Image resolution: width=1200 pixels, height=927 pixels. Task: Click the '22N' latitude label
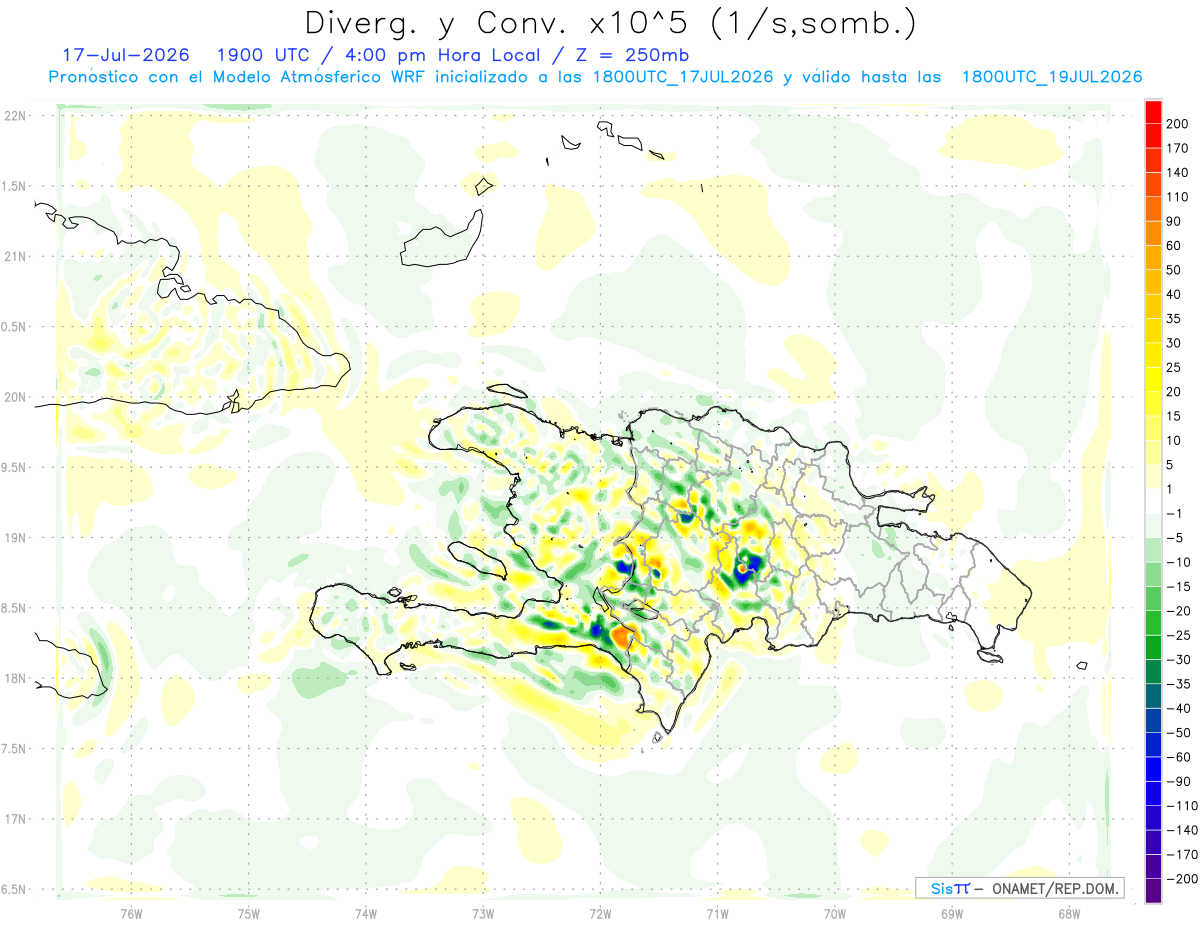coord(15,116)
